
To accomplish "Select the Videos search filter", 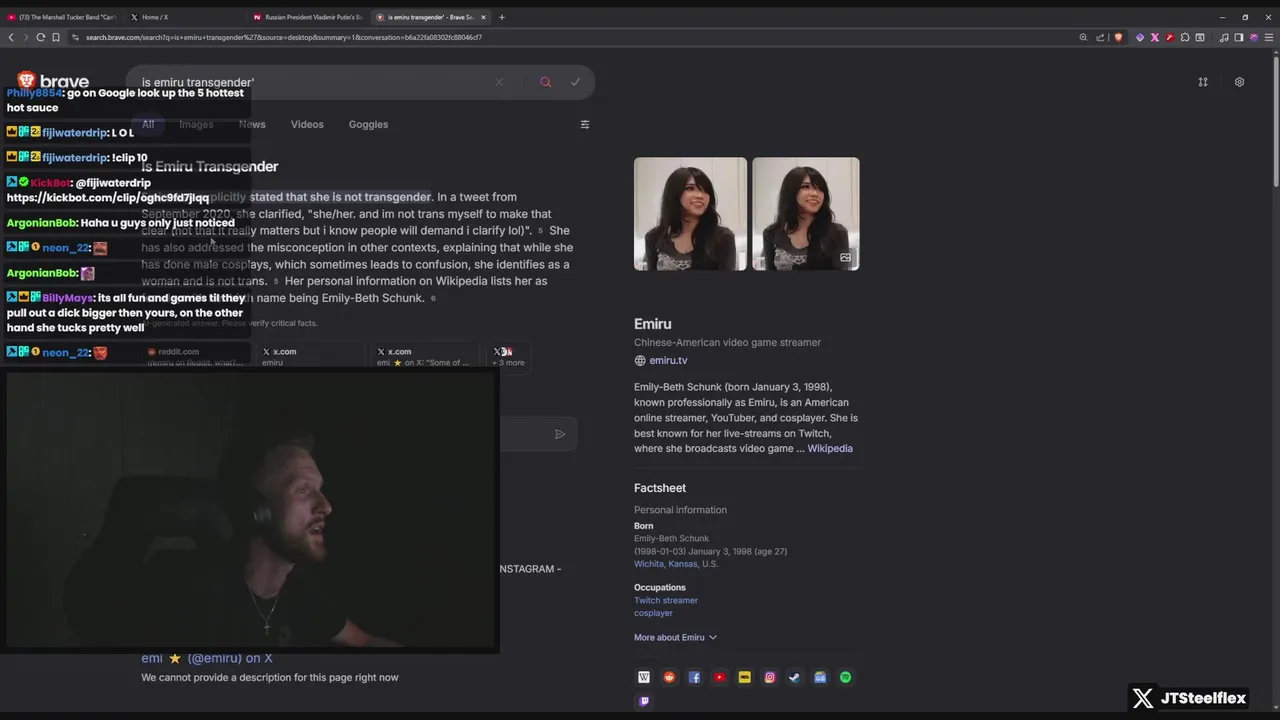I will click(x=307, y=125).
